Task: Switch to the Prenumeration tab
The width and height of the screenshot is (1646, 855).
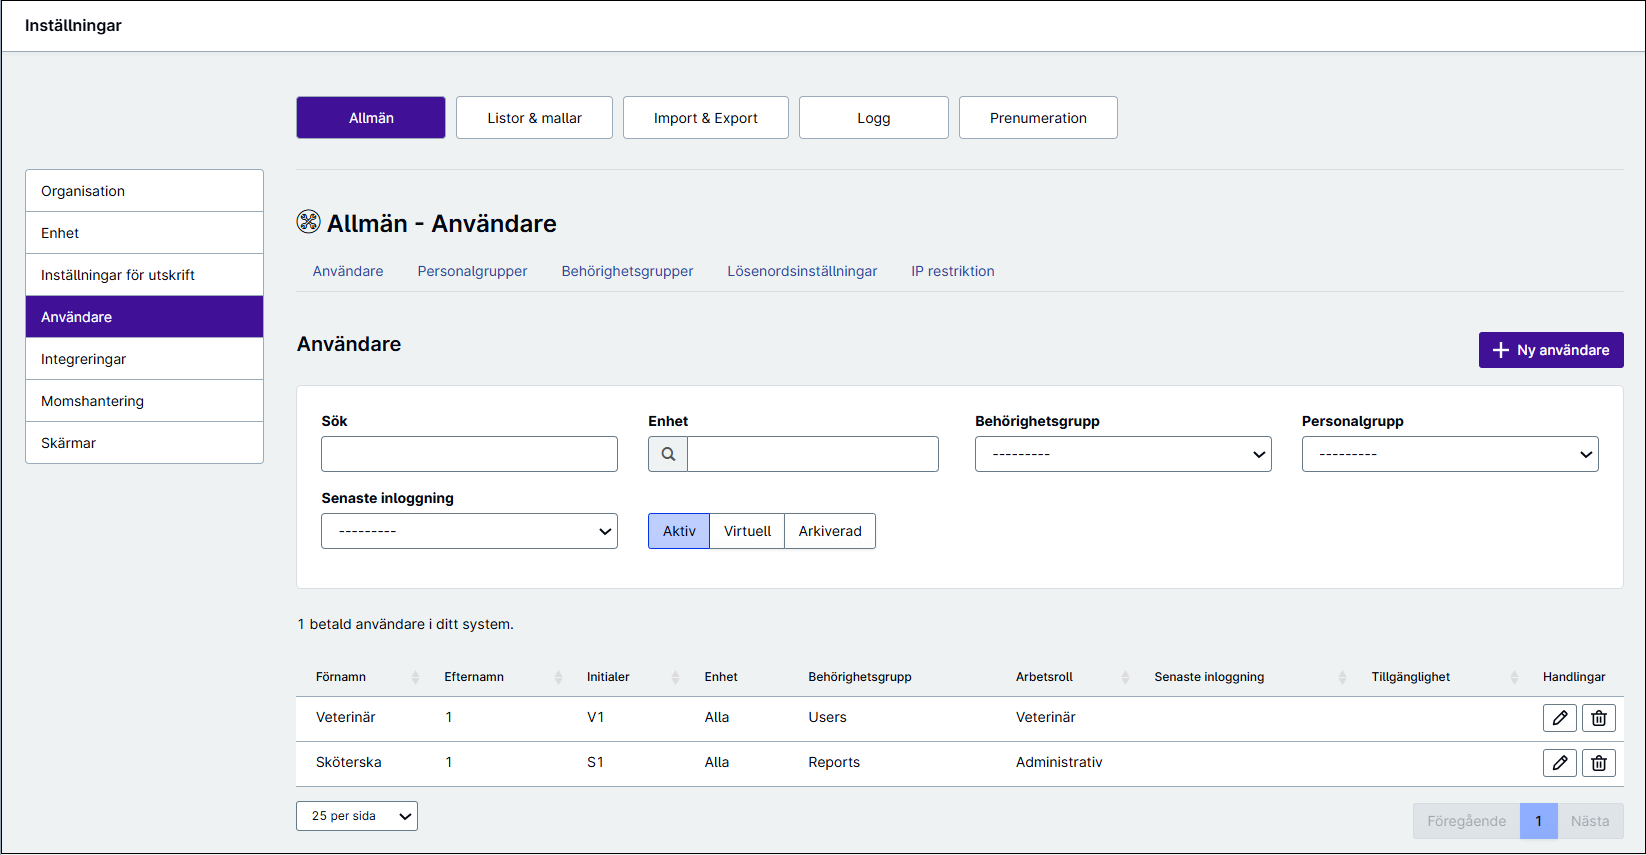Action: [x=1038, y=118]
